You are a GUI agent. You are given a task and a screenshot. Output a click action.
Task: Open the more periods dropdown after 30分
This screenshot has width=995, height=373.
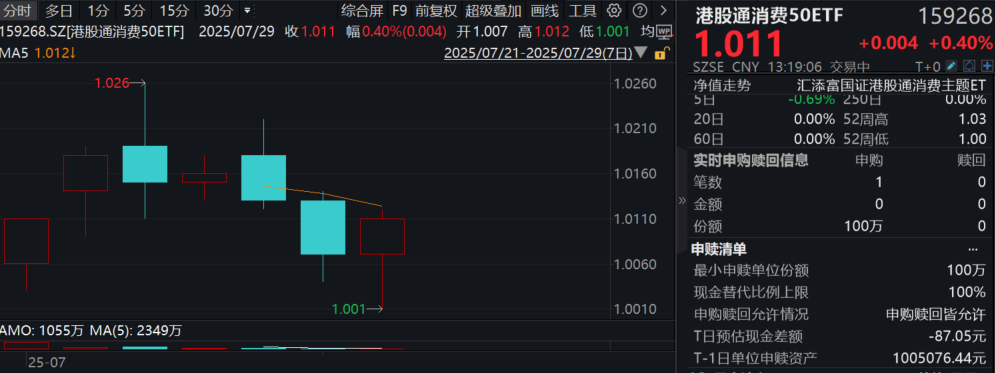tap(247, 11)
